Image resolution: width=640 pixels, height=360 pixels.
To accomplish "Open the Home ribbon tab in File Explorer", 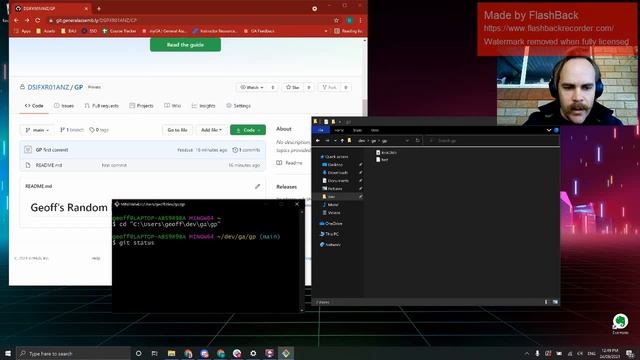I will click(339, 130).
